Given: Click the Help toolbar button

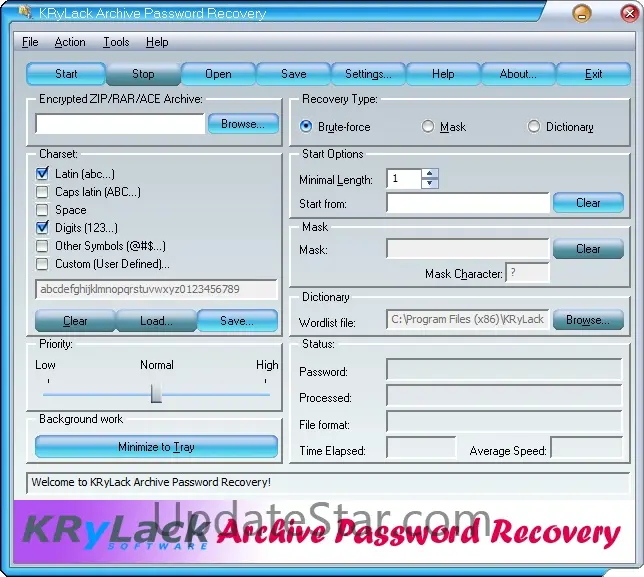Looking at the screenshot, I should (x=443, y=74).
